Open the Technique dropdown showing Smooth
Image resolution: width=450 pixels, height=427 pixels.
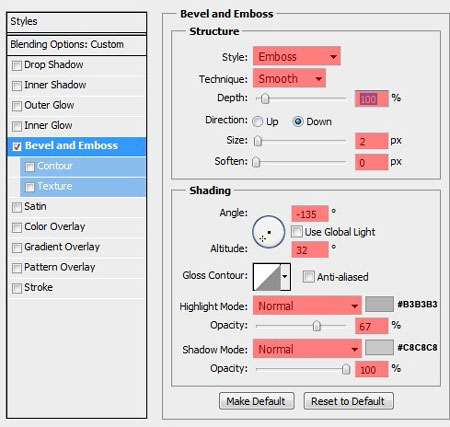point(289,78)
